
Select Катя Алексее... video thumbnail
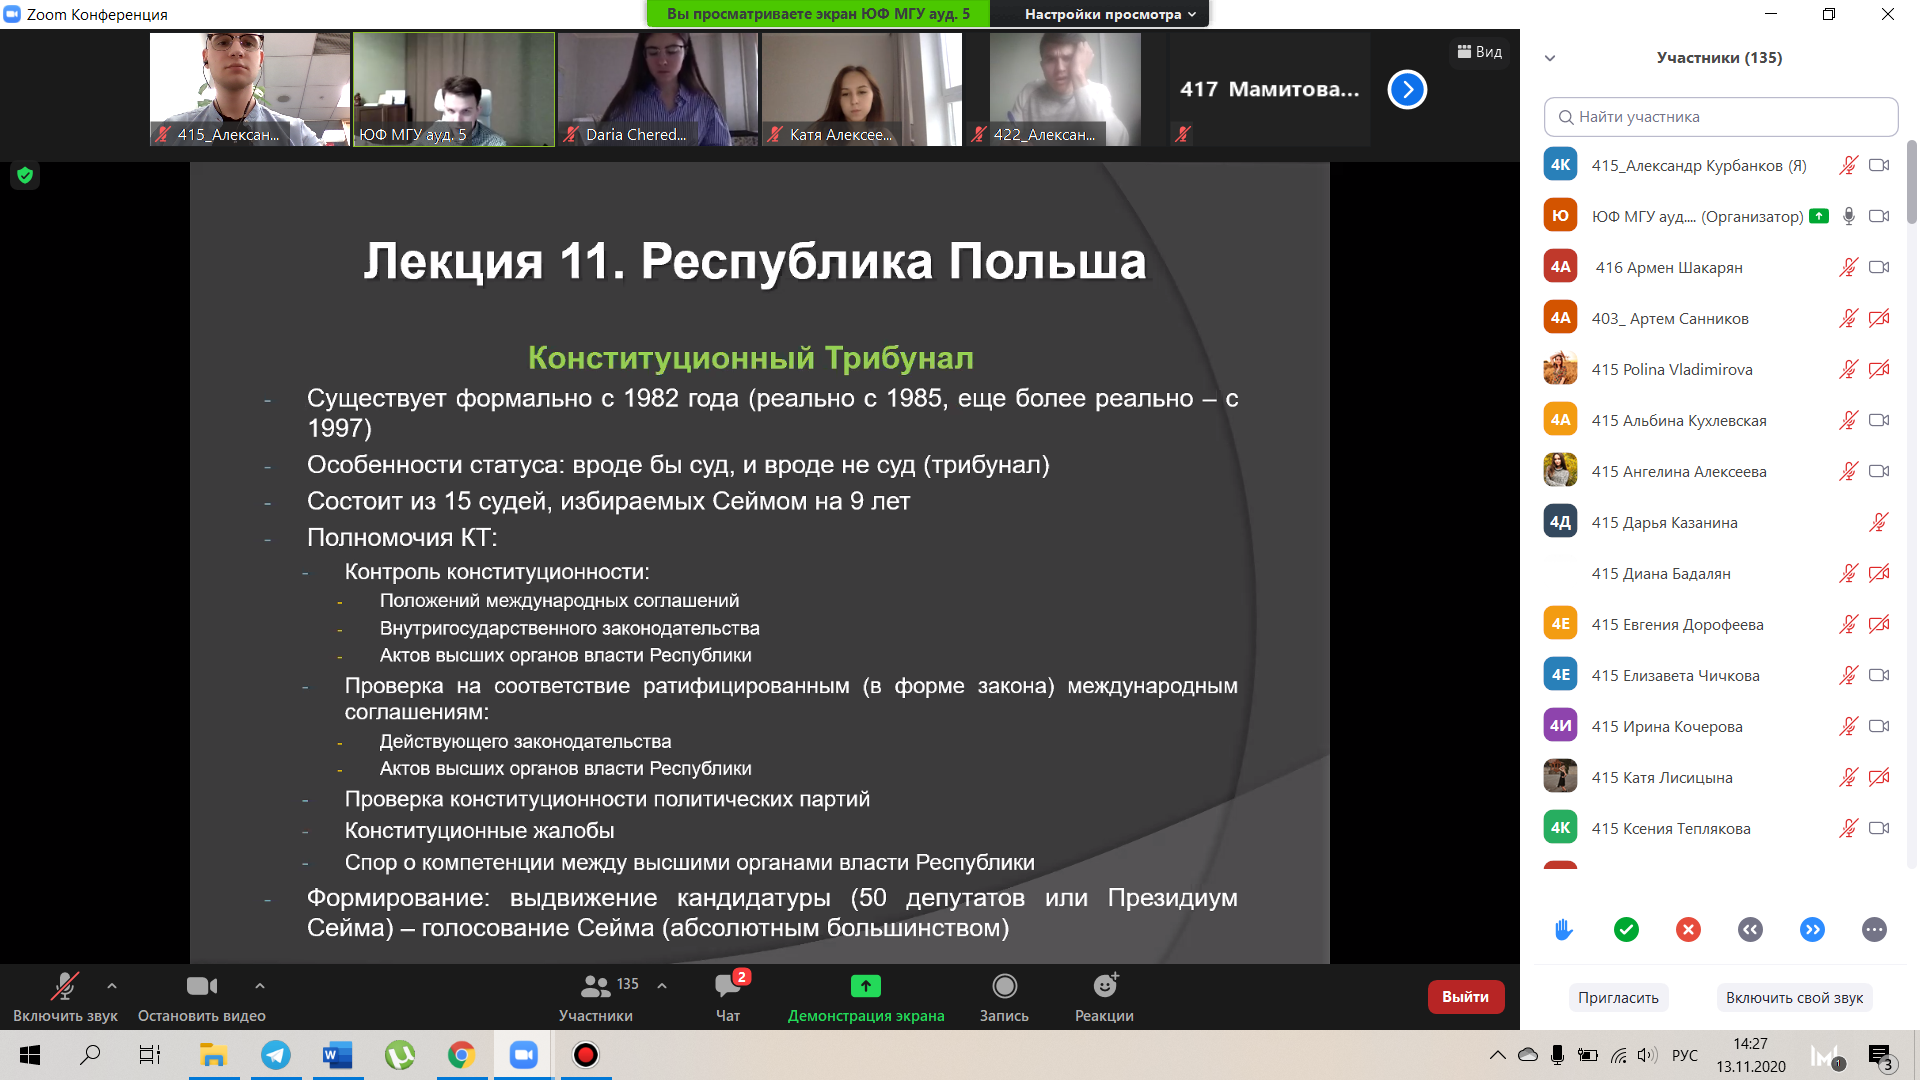coord(862,89)
